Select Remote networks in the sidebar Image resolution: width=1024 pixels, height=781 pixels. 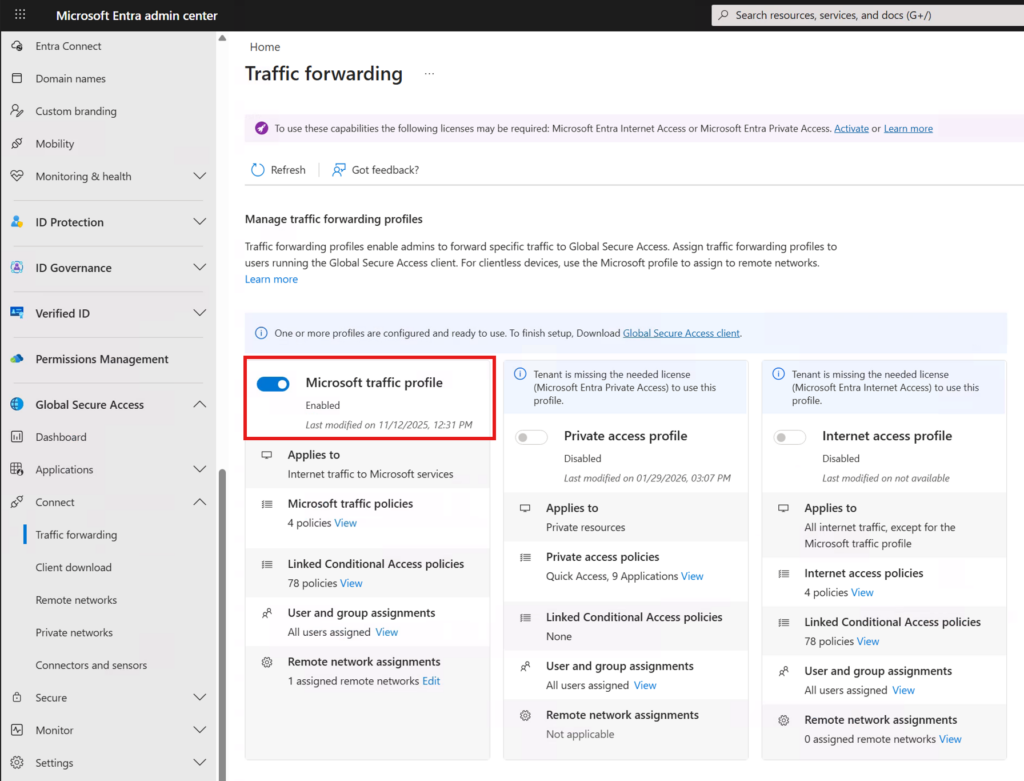pyautogui.click(x=76, y=600)
